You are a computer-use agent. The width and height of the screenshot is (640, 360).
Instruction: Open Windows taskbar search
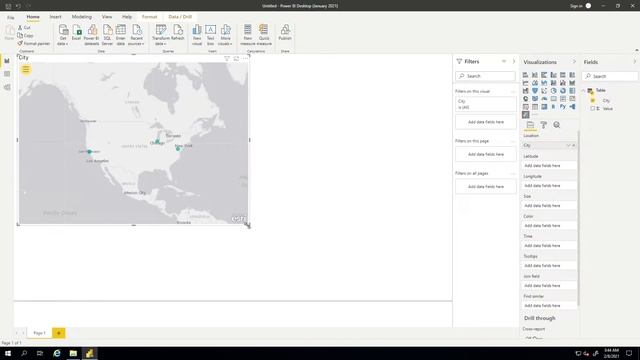tap(24, 353)
